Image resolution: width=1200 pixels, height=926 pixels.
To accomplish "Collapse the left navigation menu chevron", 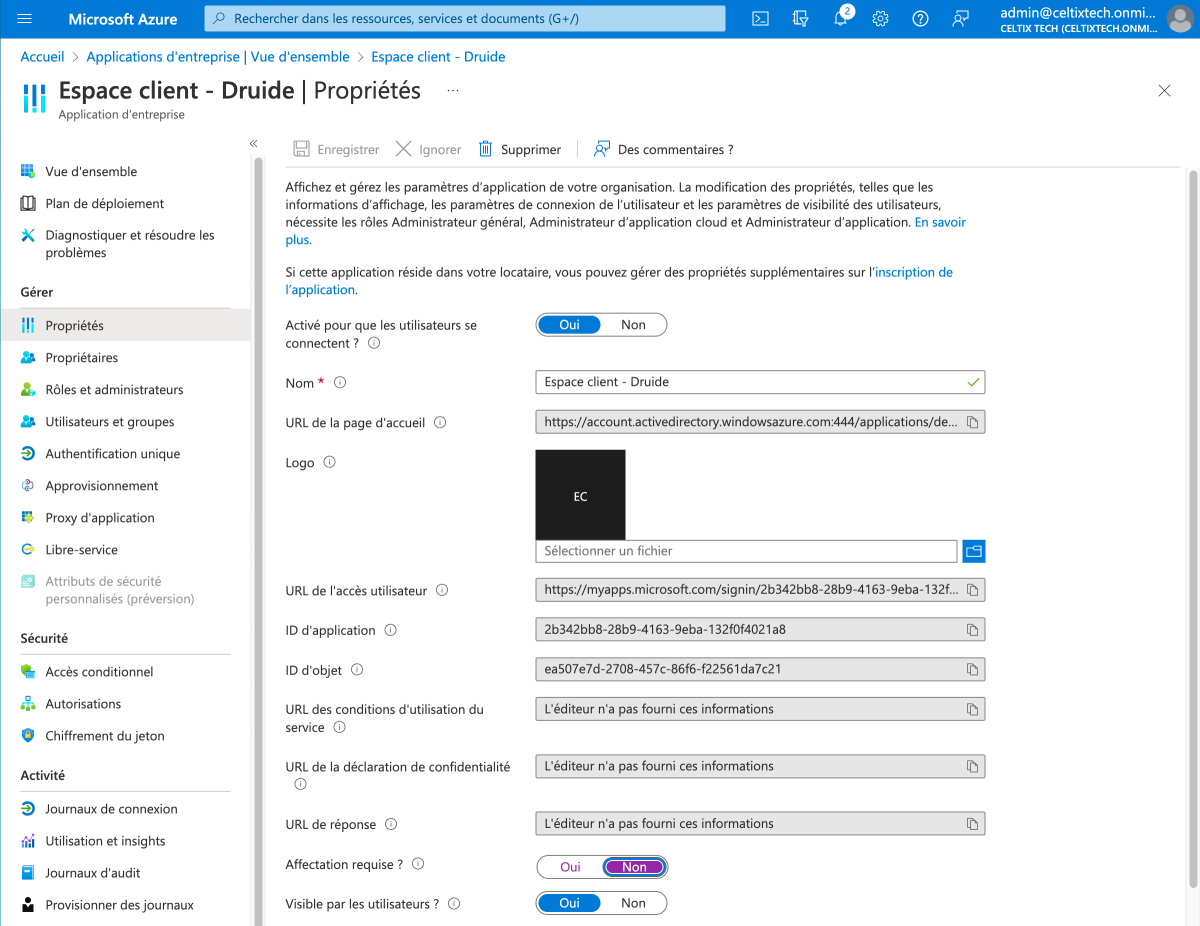I will tap(254, 144).
